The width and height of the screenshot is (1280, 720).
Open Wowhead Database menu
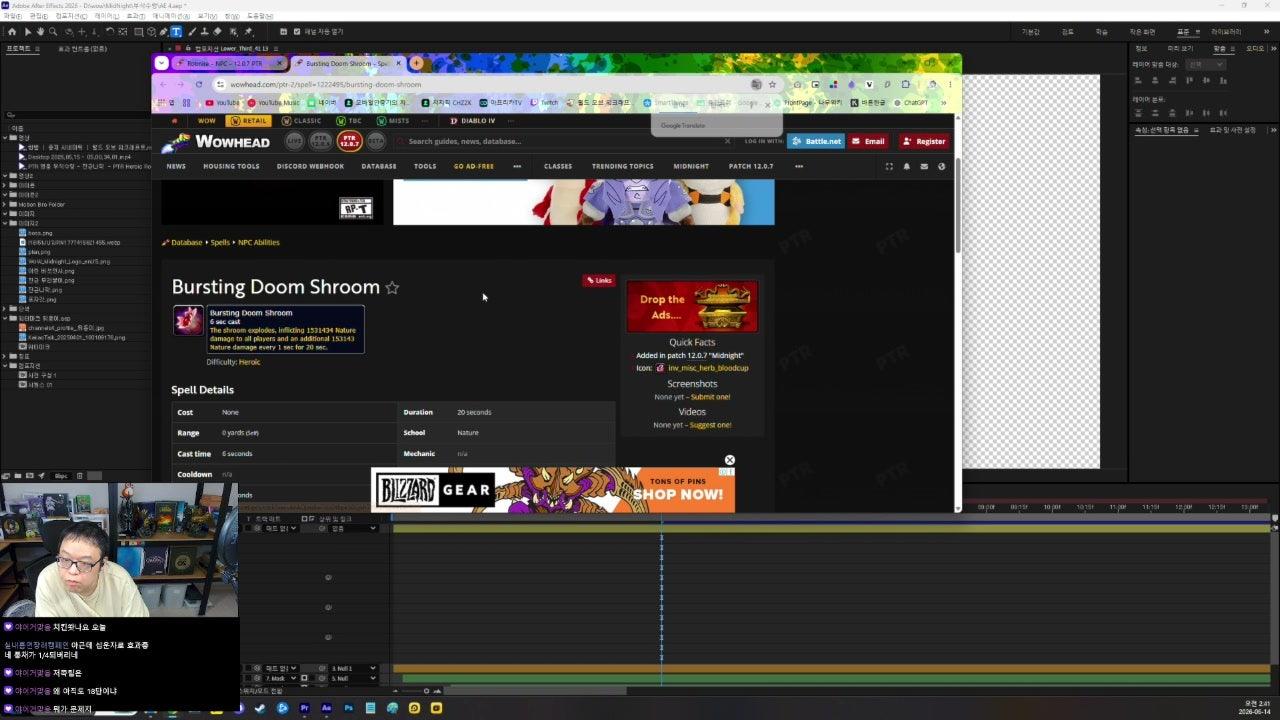pos(379,166)
